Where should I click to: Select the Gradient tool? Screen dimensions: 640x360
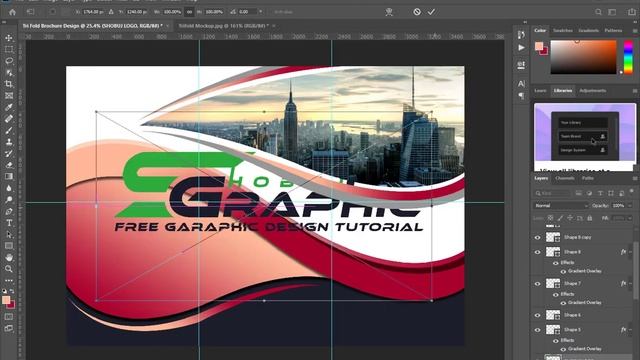(9, 176)
